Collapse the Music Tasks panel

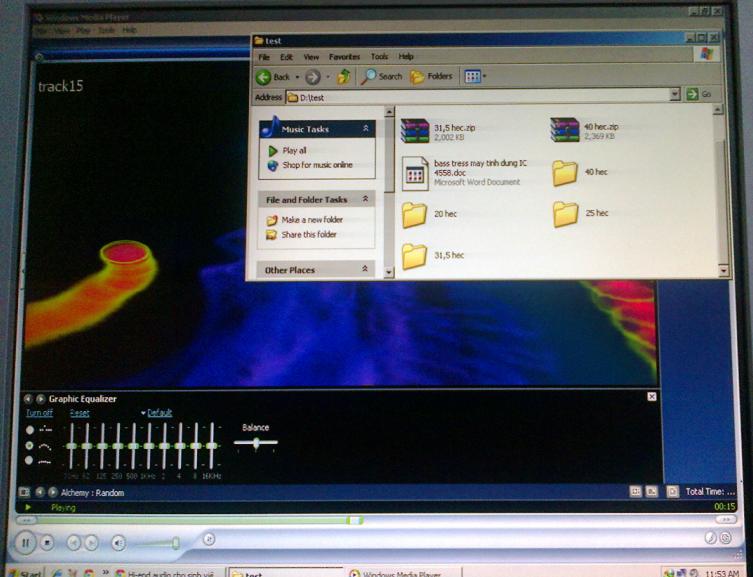[366, 129]
